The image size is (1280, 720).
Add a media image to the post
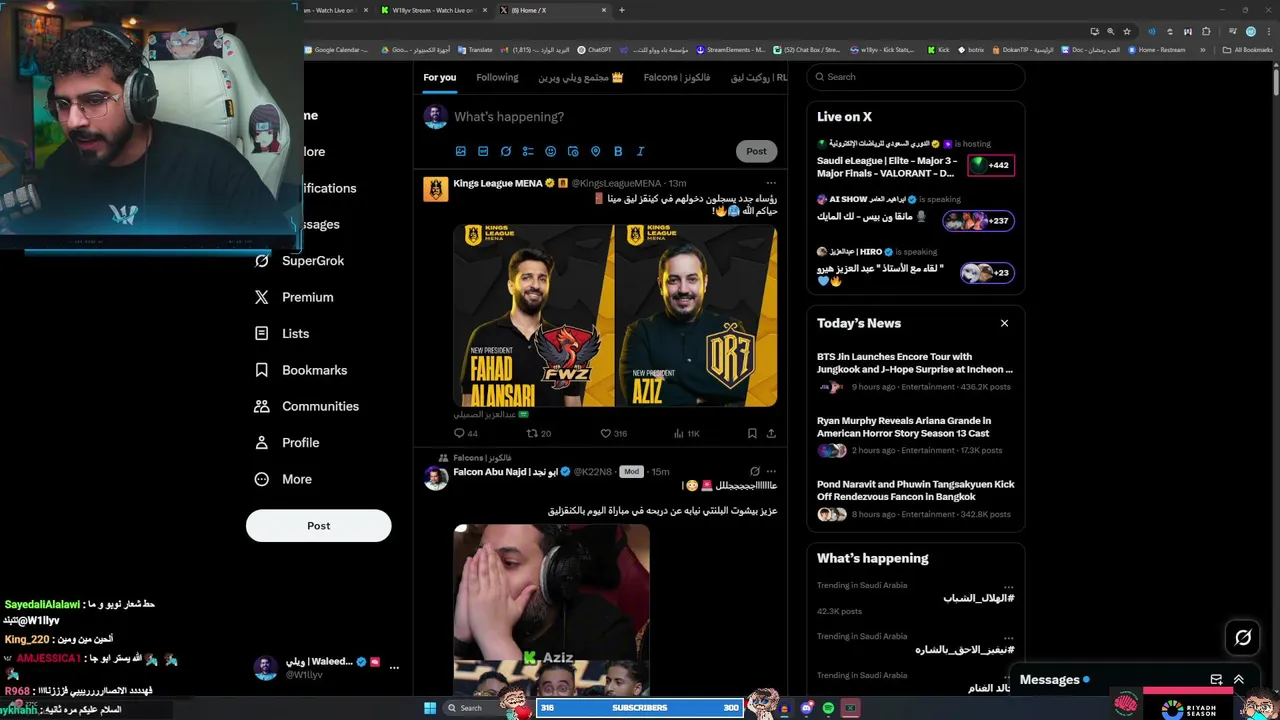(461, 151)
